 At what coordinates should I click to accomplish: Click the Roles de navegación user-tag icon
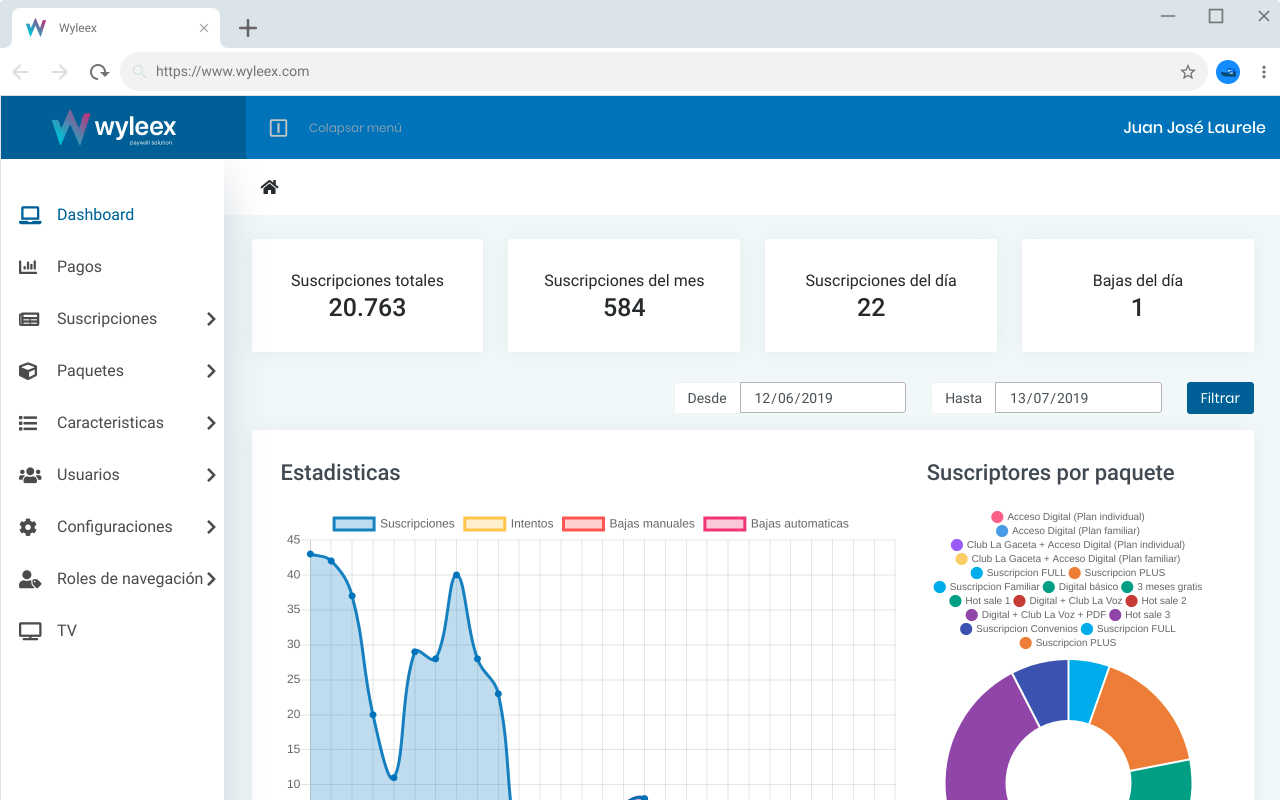click(x=30, y=579)
